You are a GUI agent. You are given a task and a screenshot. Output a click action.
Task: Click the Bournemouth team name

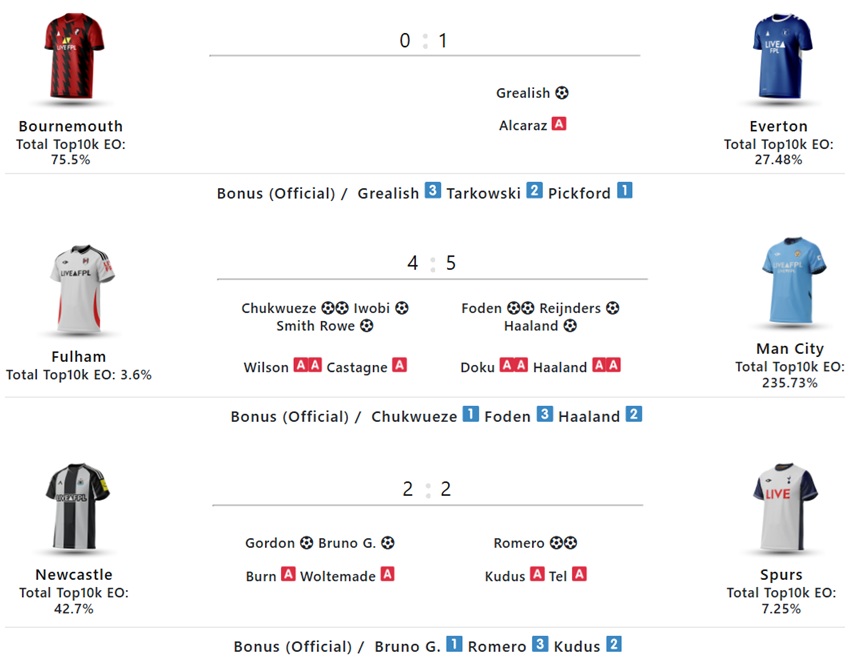click(x=70, y=126)
